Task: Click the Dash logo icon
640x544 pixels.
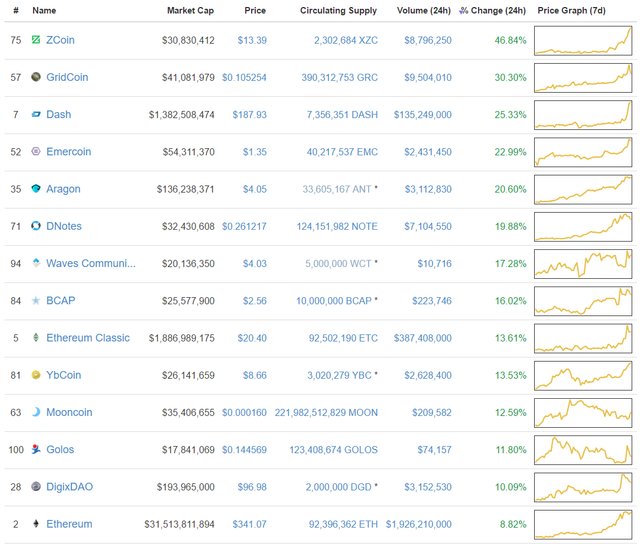Action: 36,115
